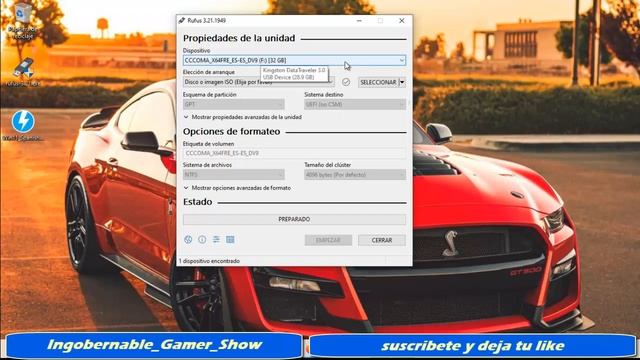Open the Rufus settings sliders icon
The image size is (640, 360).
(216, 240)
